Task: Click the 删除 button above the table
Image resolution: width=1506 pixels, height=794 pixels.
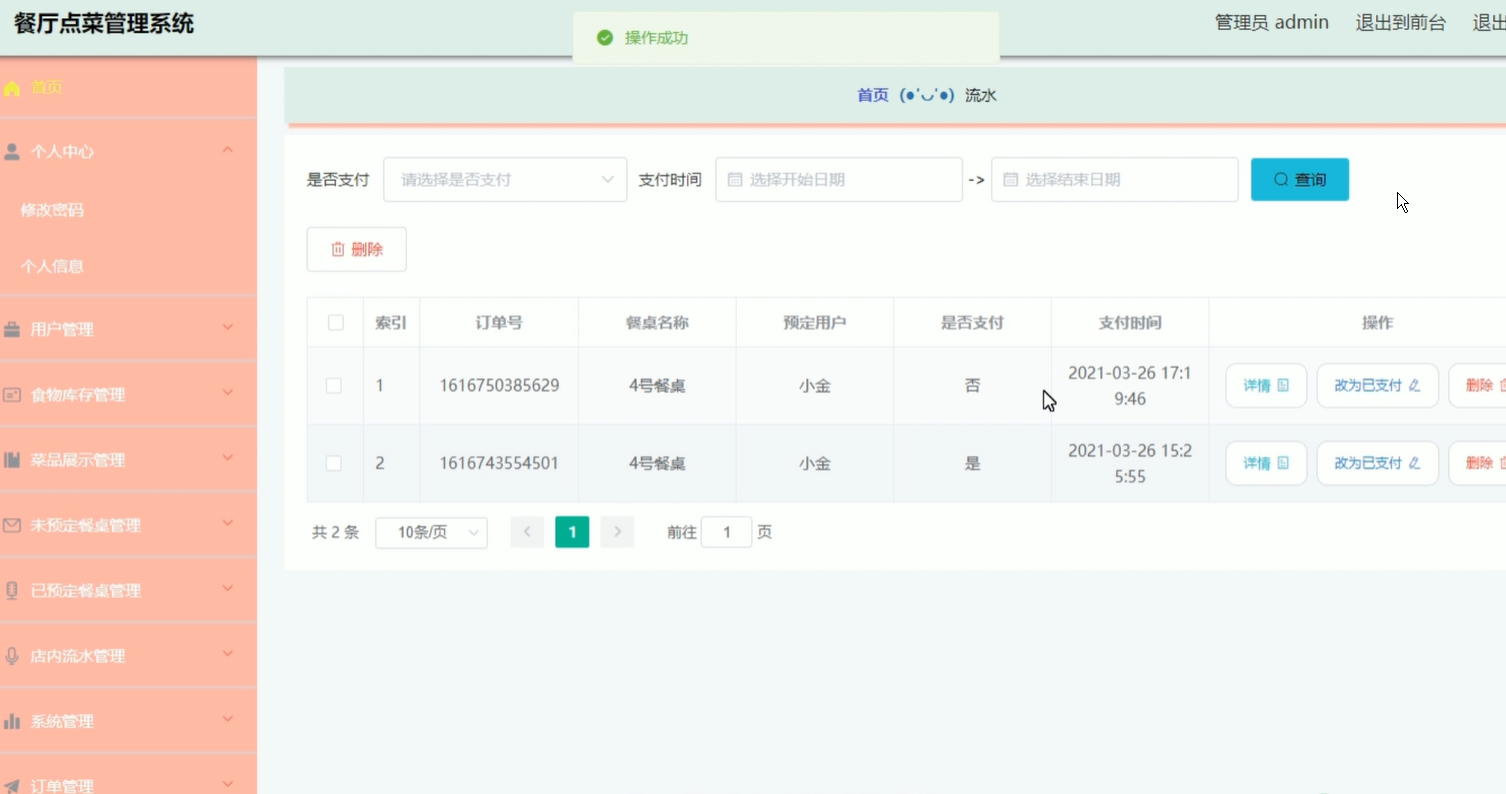Action: pos(356,250)
